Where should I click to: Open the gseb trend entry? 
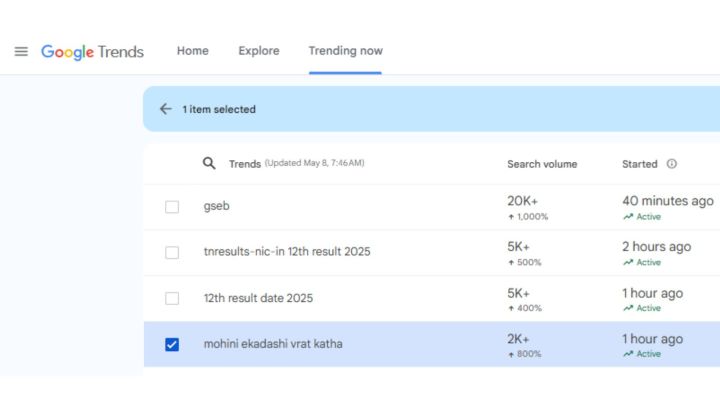(216, 206)
